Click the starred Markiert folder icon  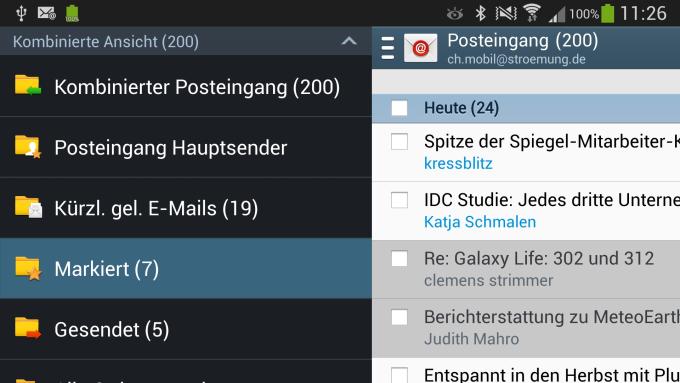pos(28,268)
